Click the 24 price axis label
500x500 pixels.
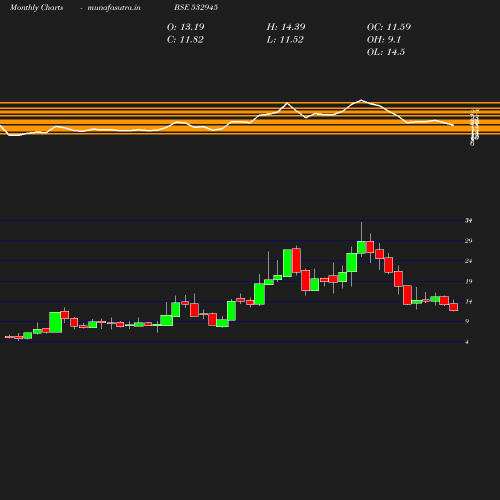[x=469, y=261]
